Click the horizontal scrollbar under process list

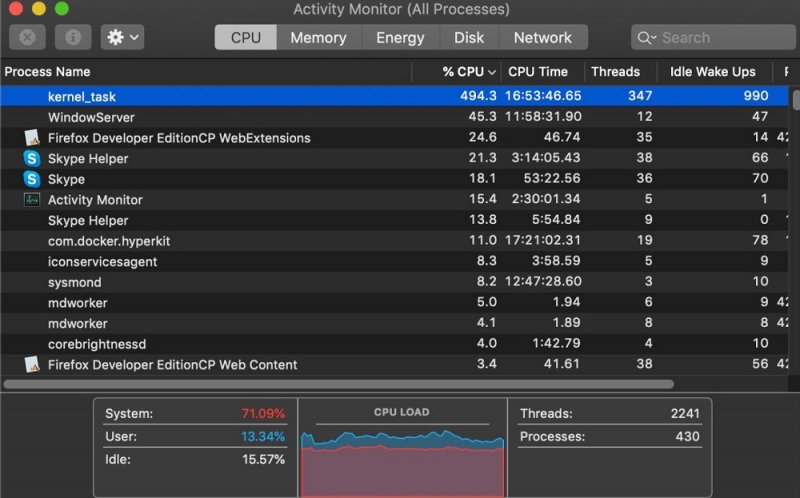tap(339, 384)
